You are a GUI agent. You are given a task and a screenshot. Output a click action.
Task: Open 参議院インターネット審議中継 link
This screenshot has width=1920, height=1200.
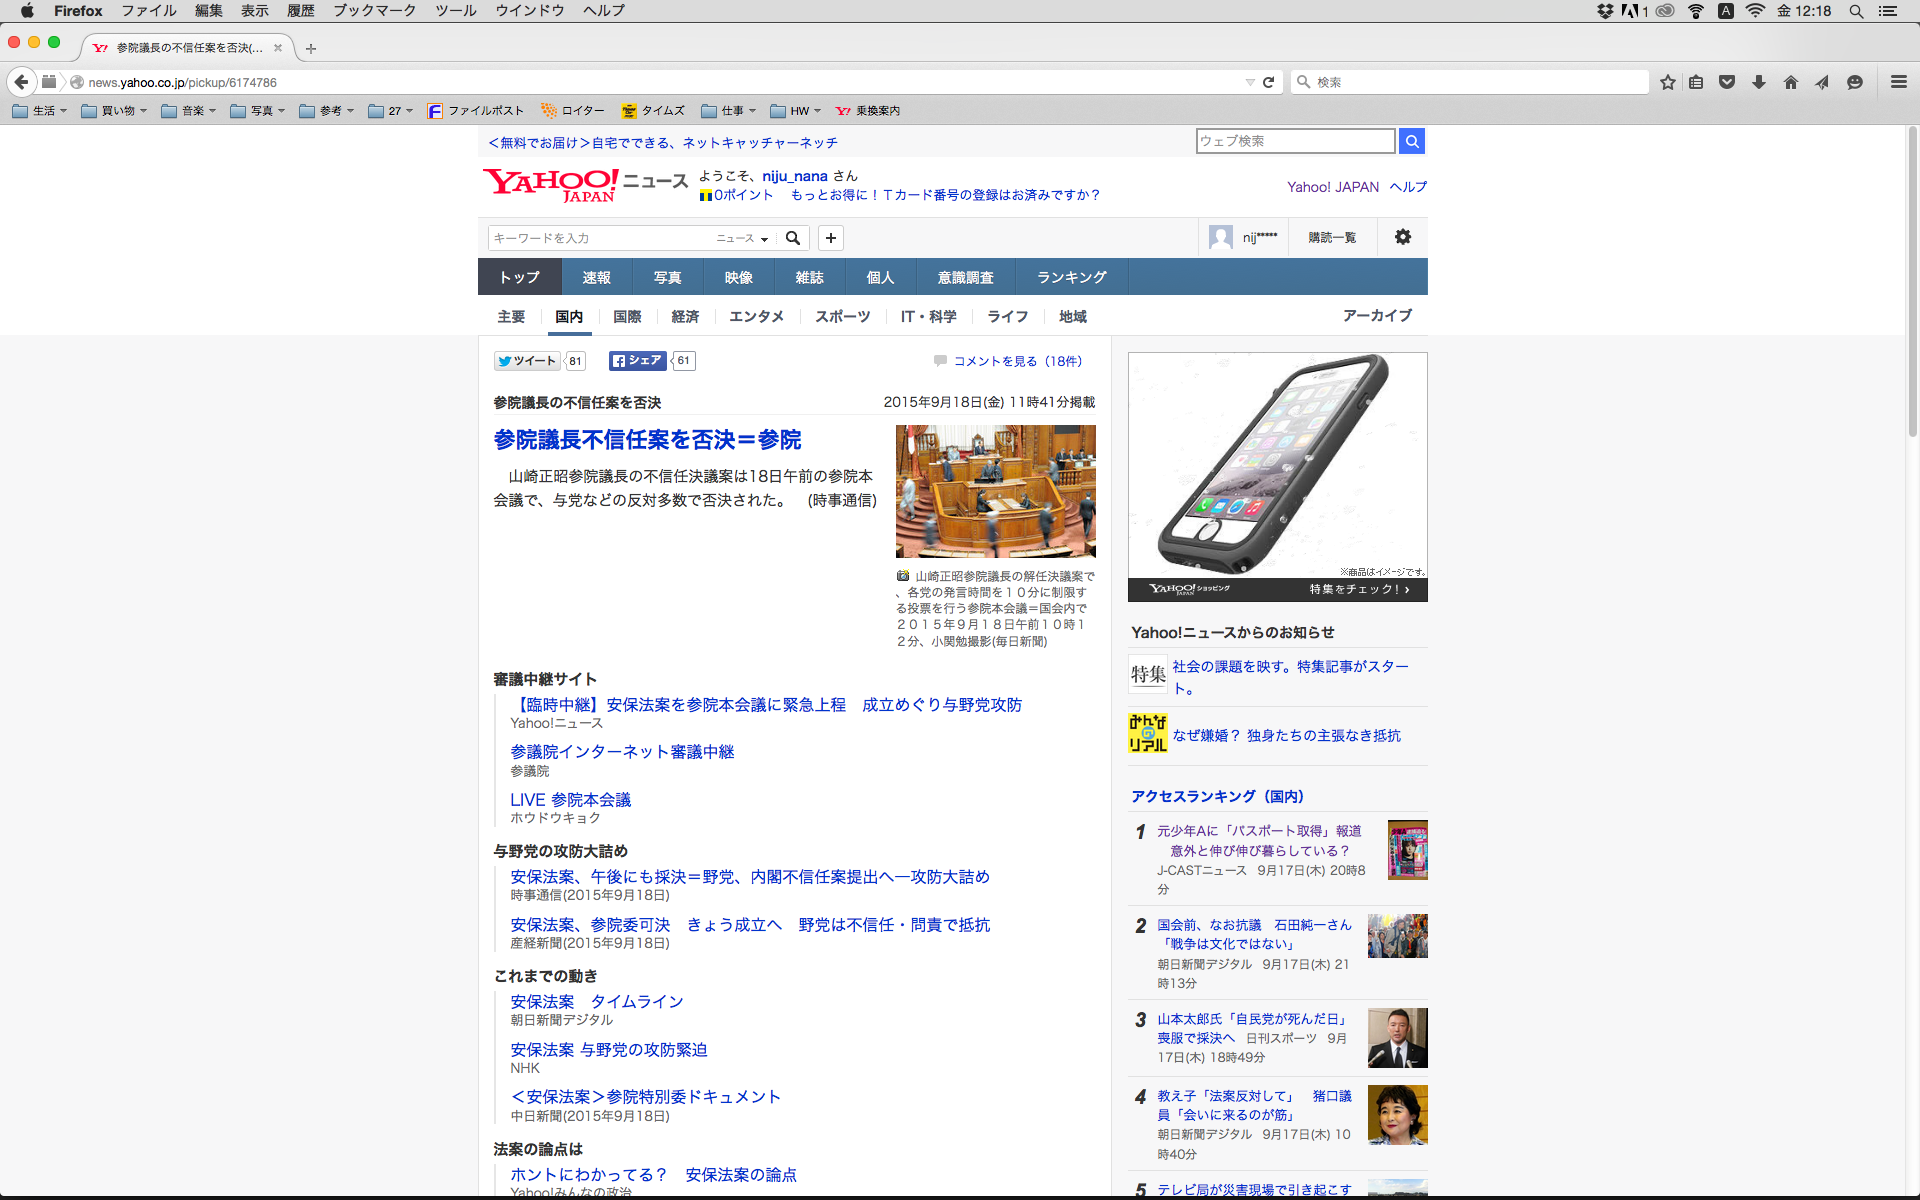click(622, 752)
